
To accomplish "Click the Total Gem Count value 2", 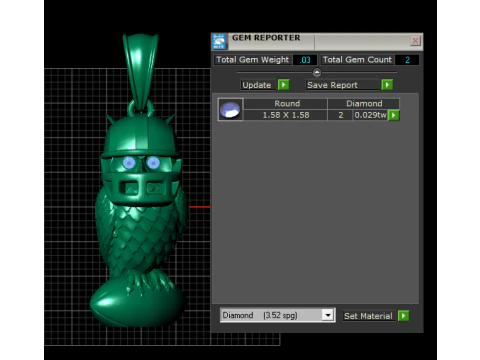I will point(407,60).
